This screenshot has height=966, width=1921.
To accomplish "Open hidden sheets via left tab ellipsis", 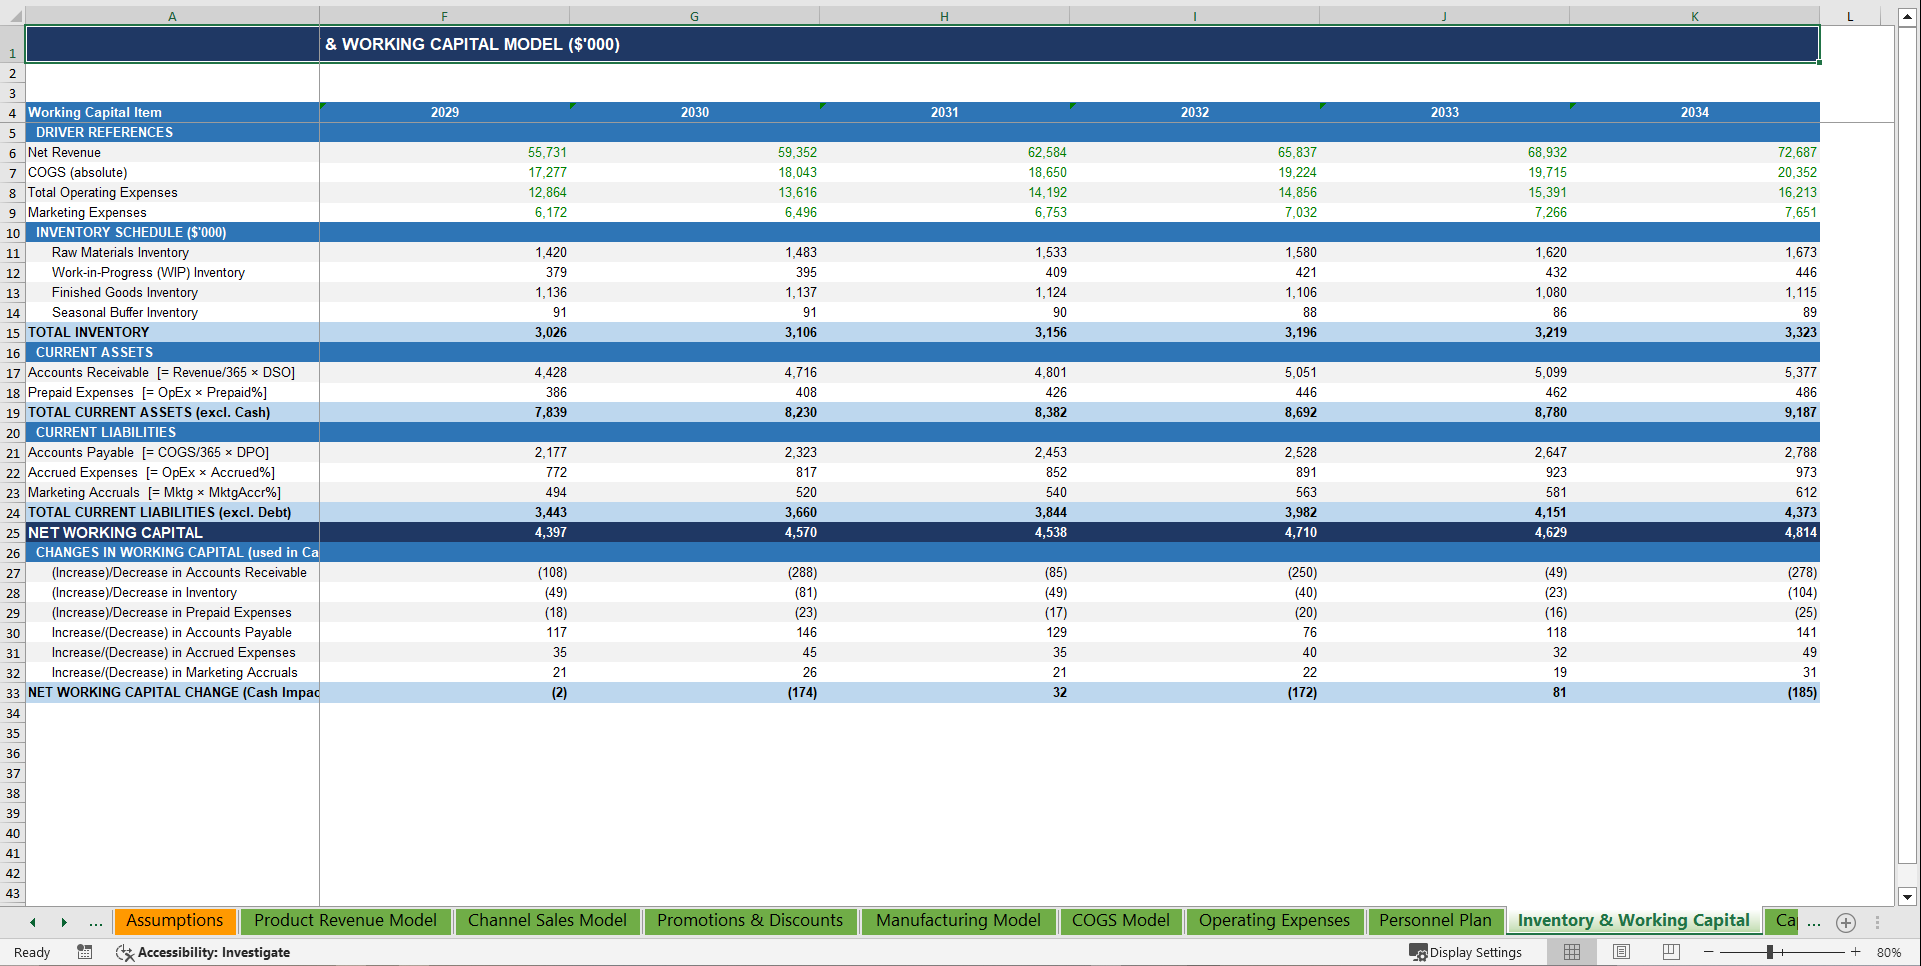I will pyautogui.click(x=95, y=922).
